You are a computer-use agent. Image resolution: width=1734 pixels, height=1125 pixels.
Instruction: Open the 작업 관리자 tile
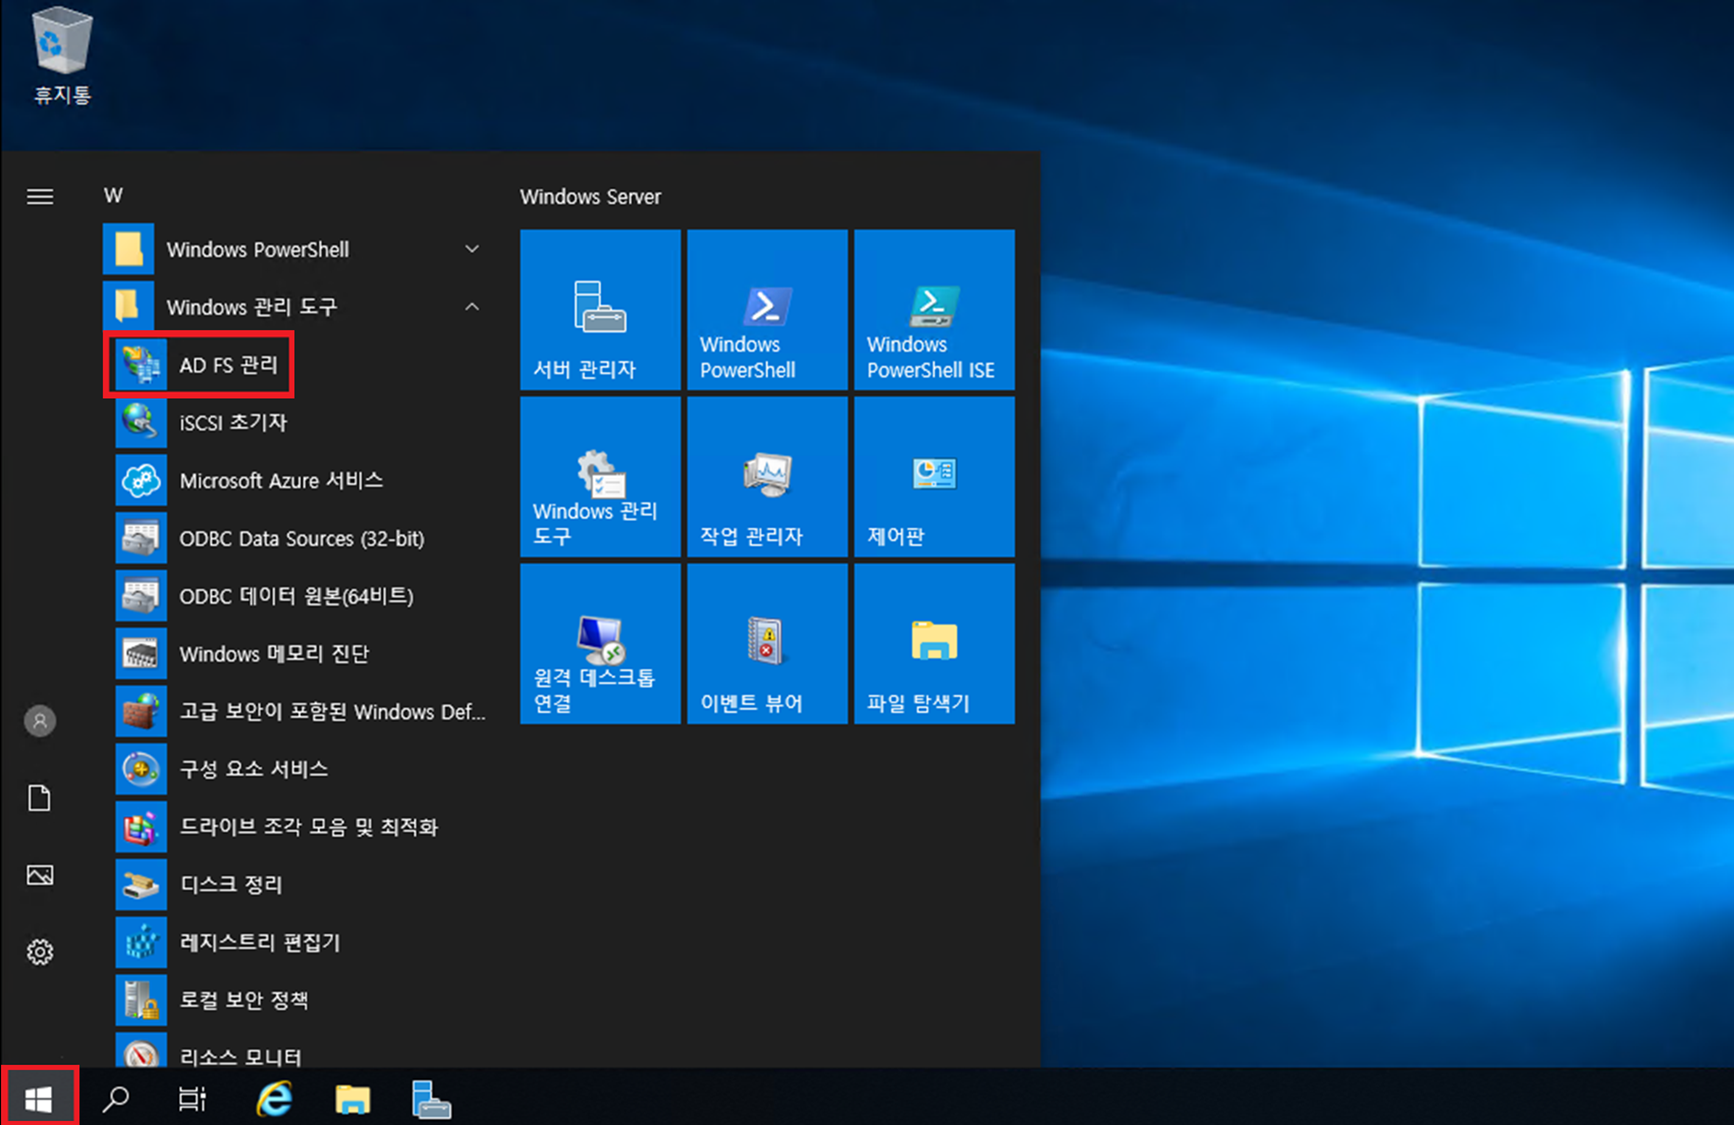point(767,476)
